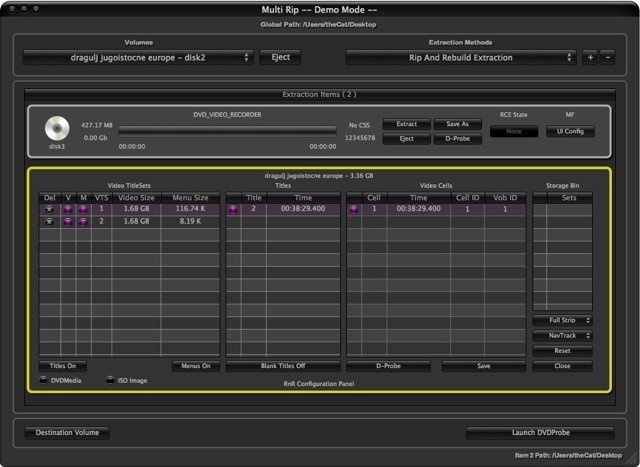This screenshot has height=467, width=640.
Task: Click the Destination Volume button
Action: coord(67,433)
